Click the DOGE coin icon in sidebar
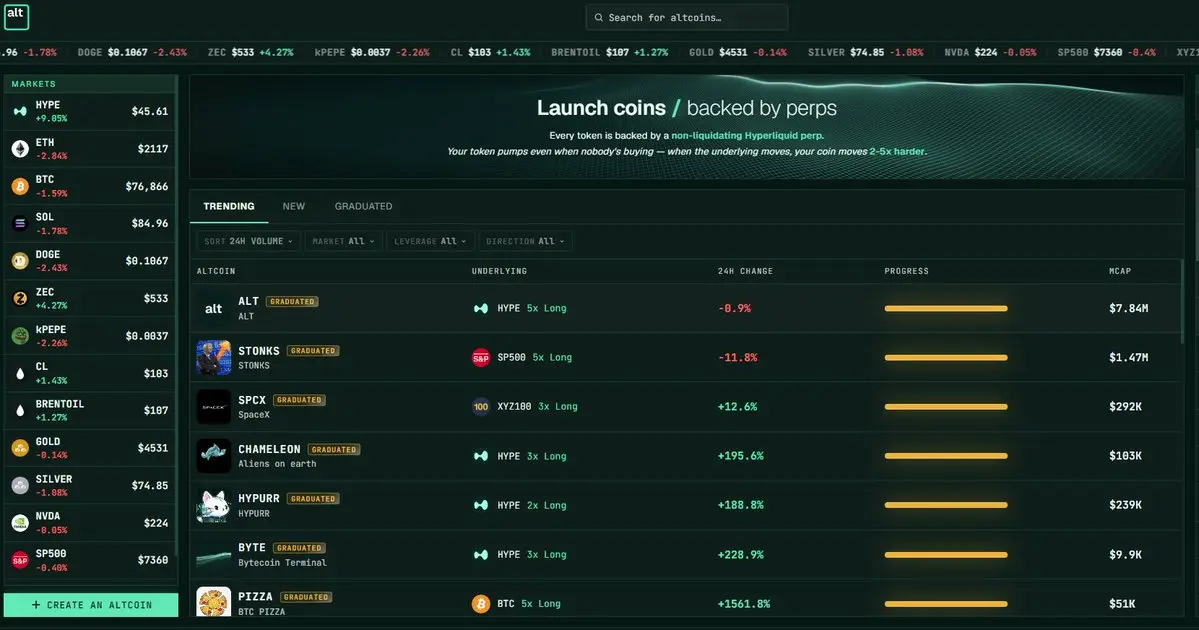The image size is (1199, 630). pos(20,261)
